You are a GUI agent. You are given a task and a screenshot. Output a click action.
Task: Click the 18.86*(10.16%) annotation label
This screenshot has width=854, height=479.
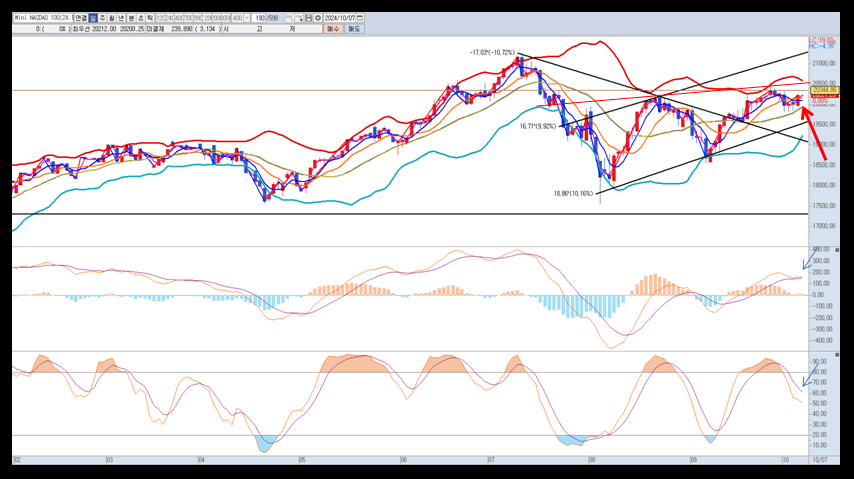pyautogui.click(x=573, y=193)
